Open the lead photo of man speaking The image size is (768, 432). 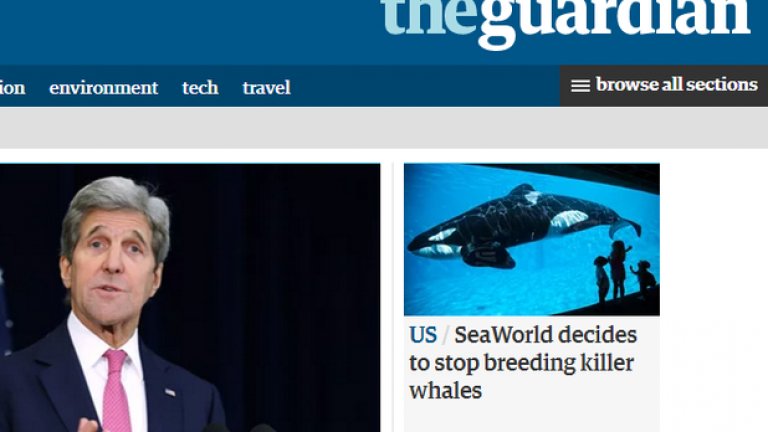click(x=190, y=298)
